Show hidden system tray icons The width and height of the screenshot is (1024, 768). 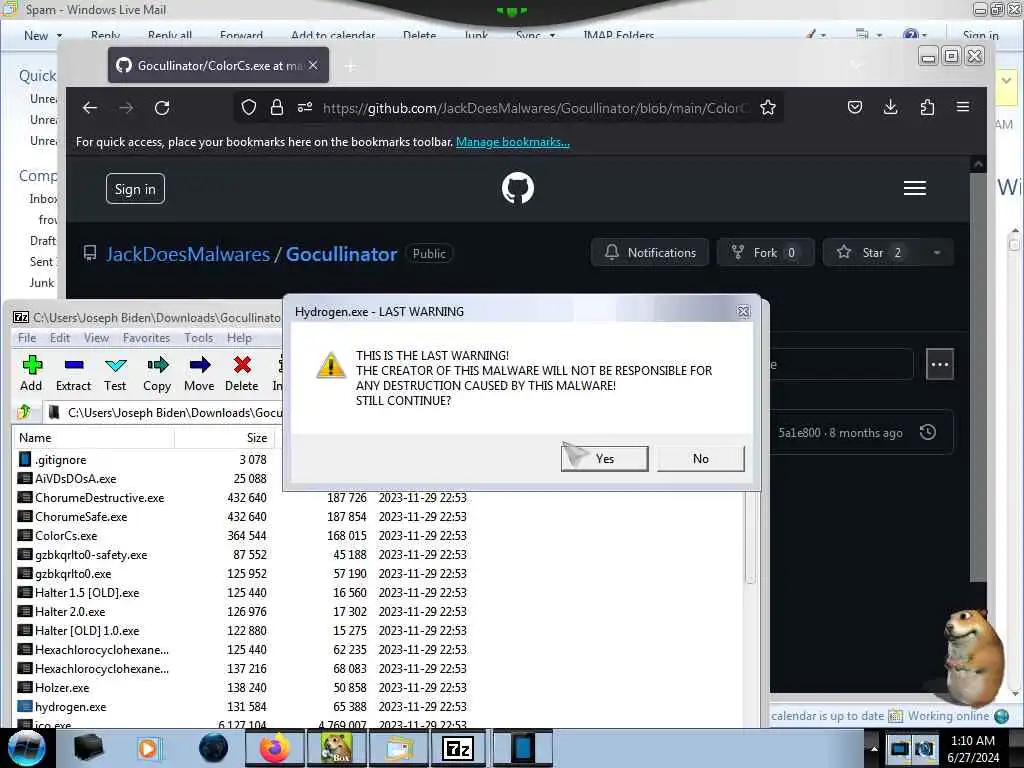coord(874,748)
